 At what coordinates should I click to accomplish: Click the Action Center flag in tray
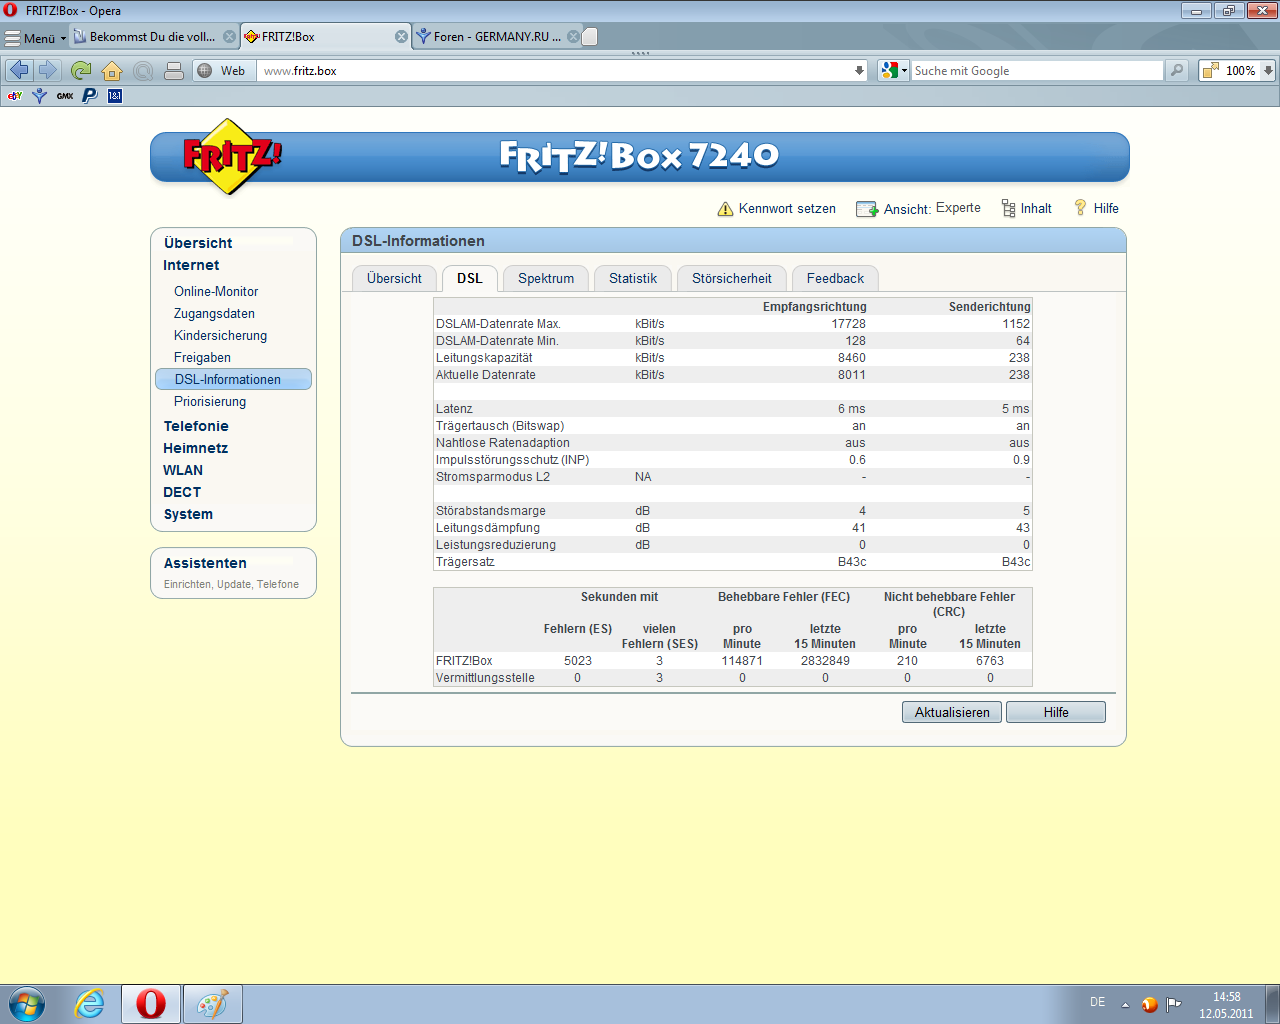click(x=1174, y=1004)
